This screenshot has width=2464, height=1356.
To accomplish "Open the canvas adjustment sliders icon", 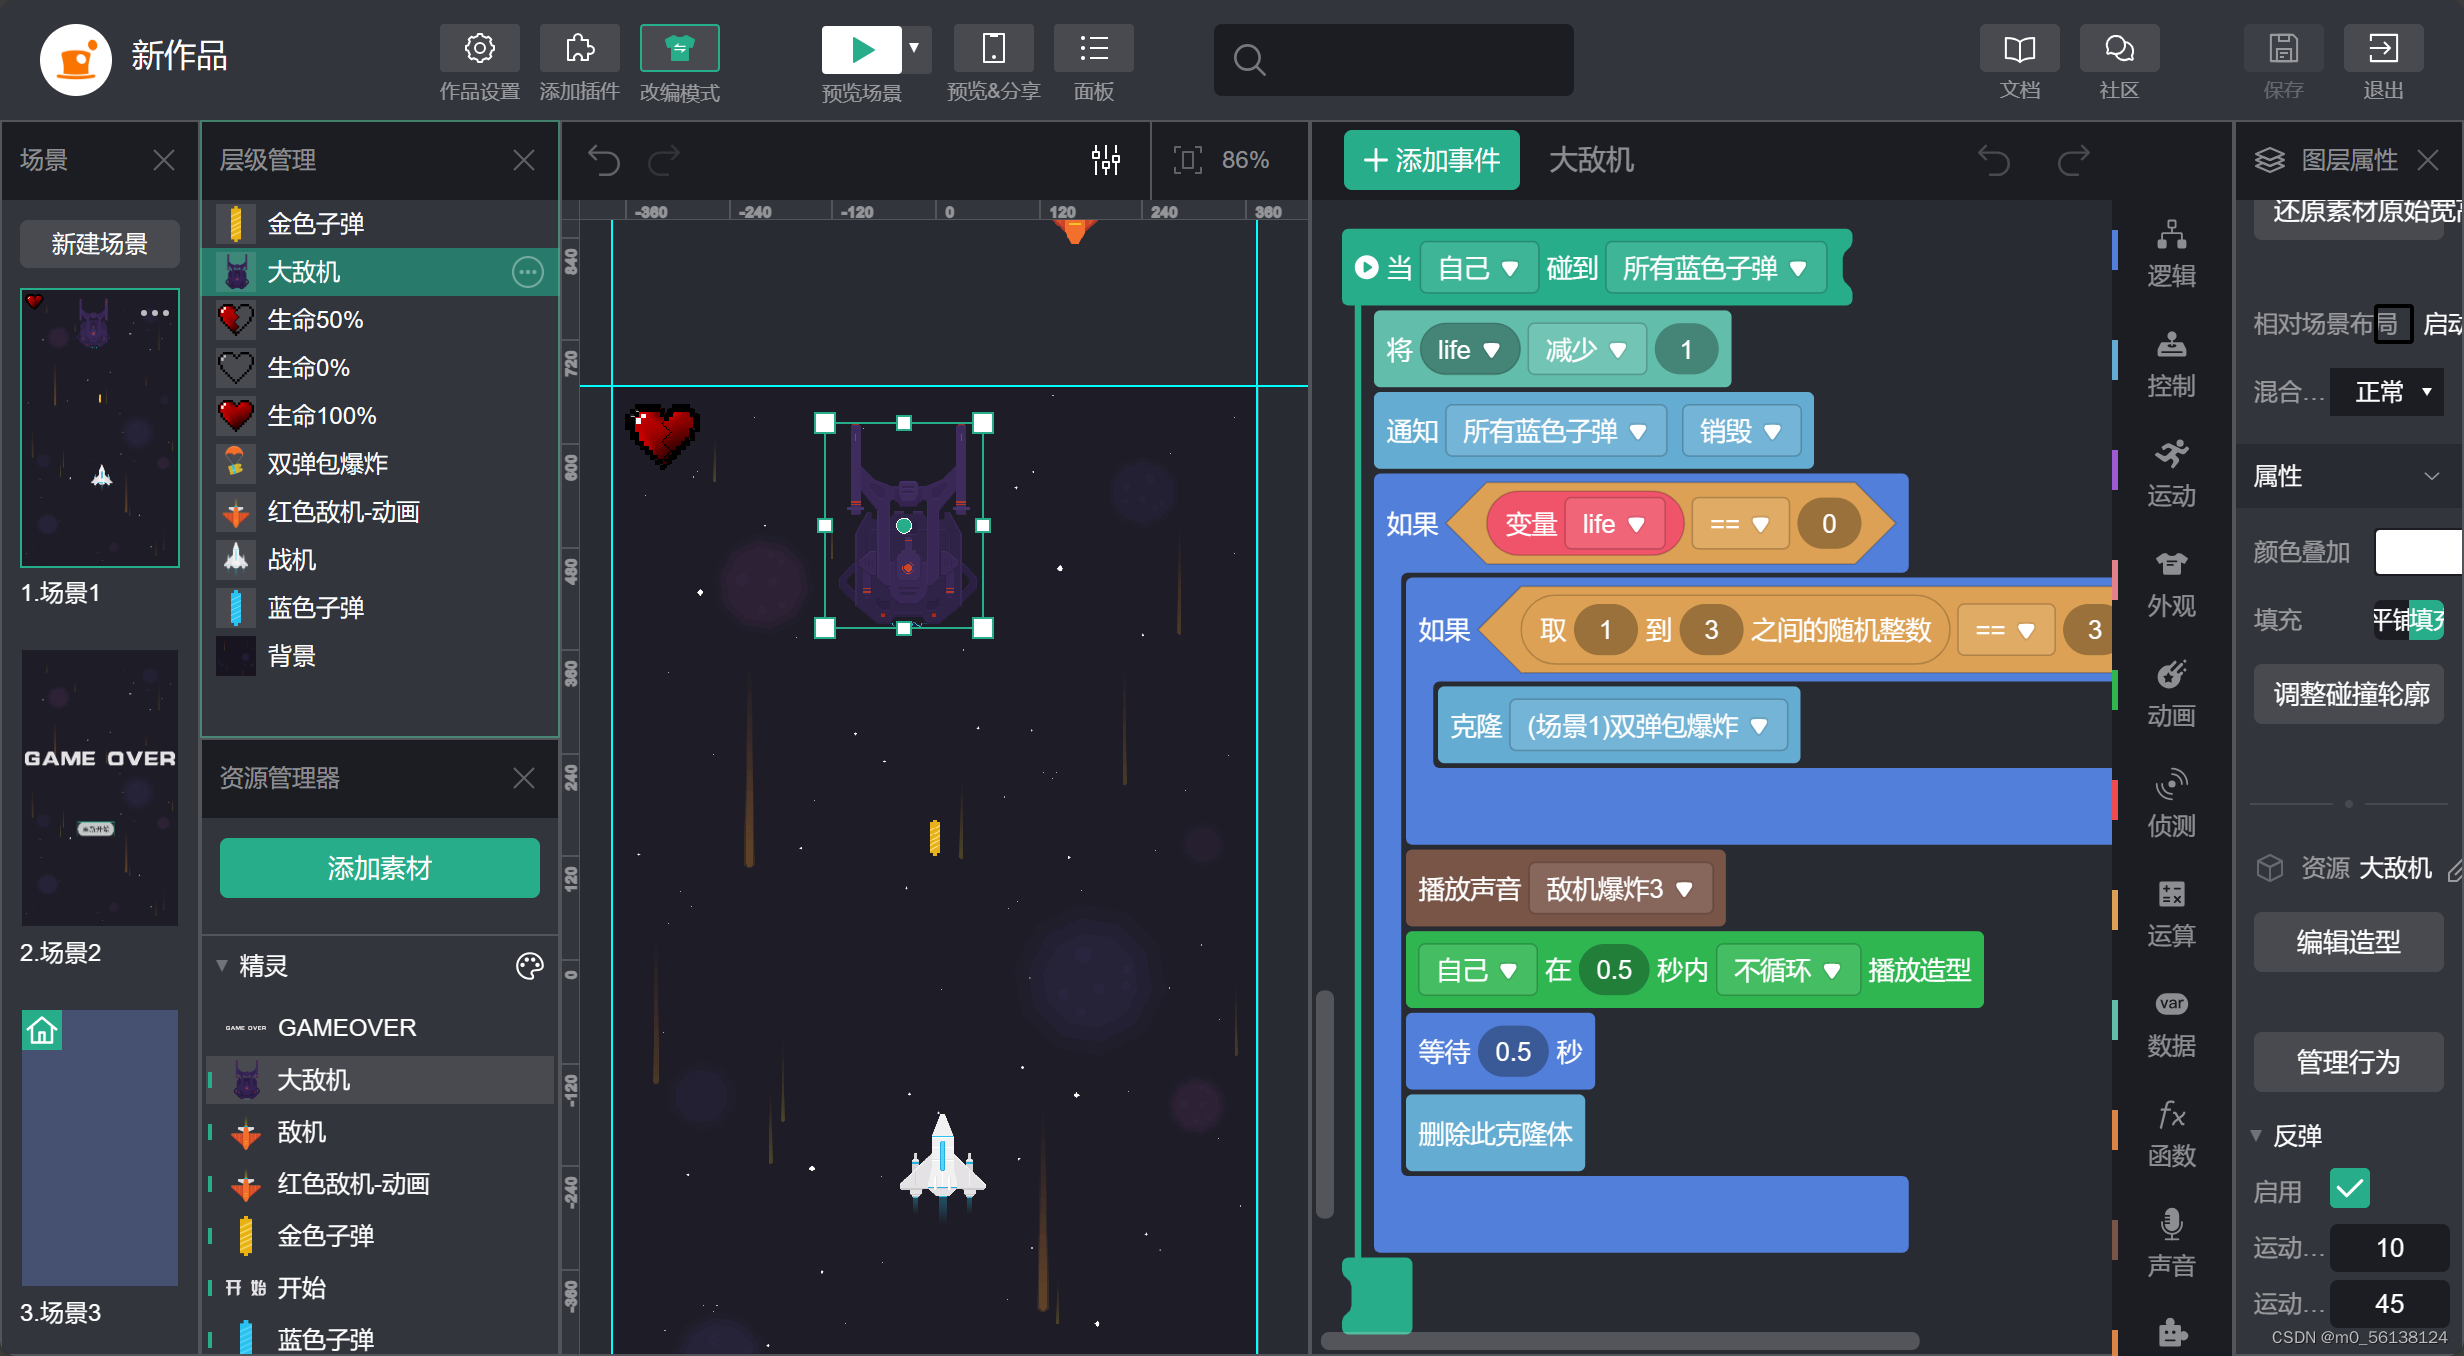I will (1105, 160).
